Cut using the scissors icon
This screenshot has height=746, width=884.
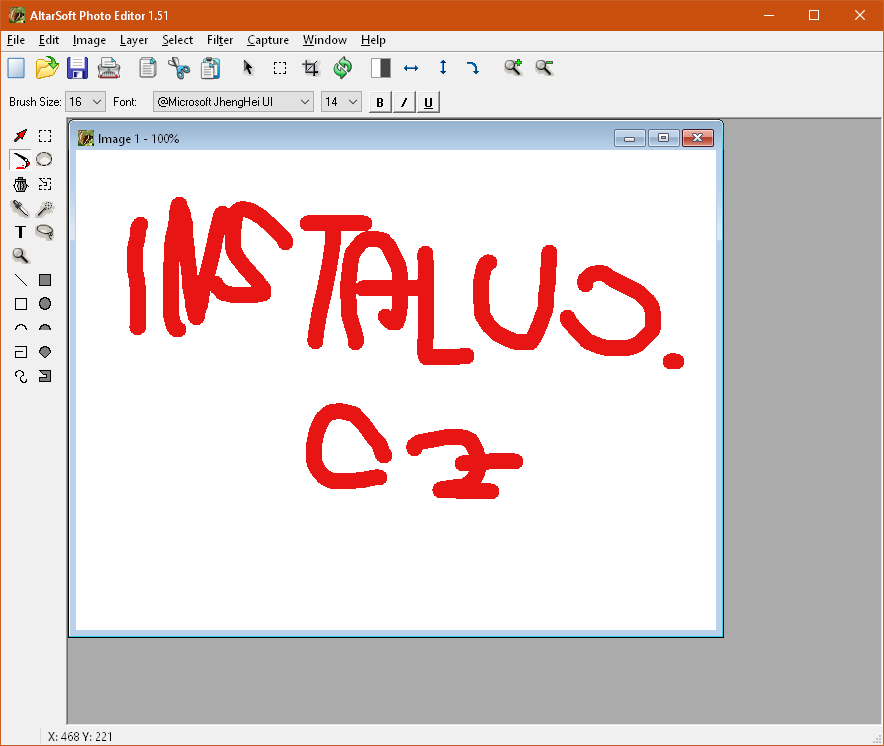pos(179,68)
